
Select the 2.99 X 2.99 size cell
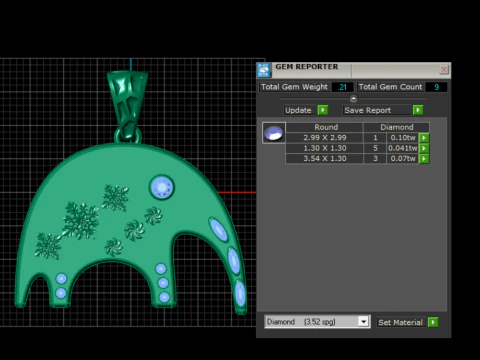click(x=324, y=138)
